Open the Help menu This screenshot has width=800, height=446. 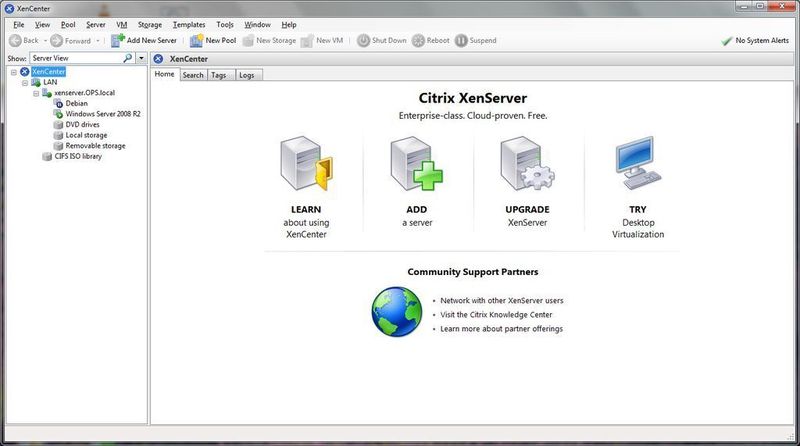point(289,24)
